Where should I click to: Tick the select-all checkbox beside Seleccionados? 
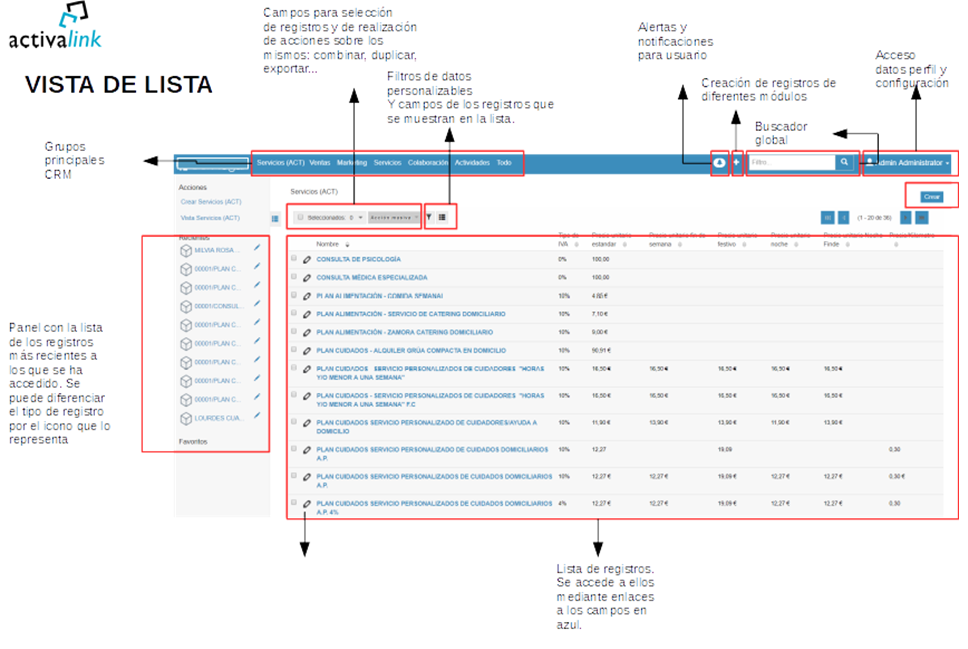point(301,217)
